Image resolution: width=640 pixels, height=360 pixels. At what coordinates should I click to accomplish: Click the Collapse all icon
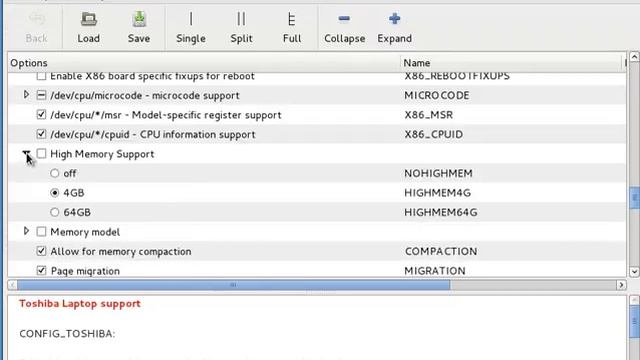(344, 19)
